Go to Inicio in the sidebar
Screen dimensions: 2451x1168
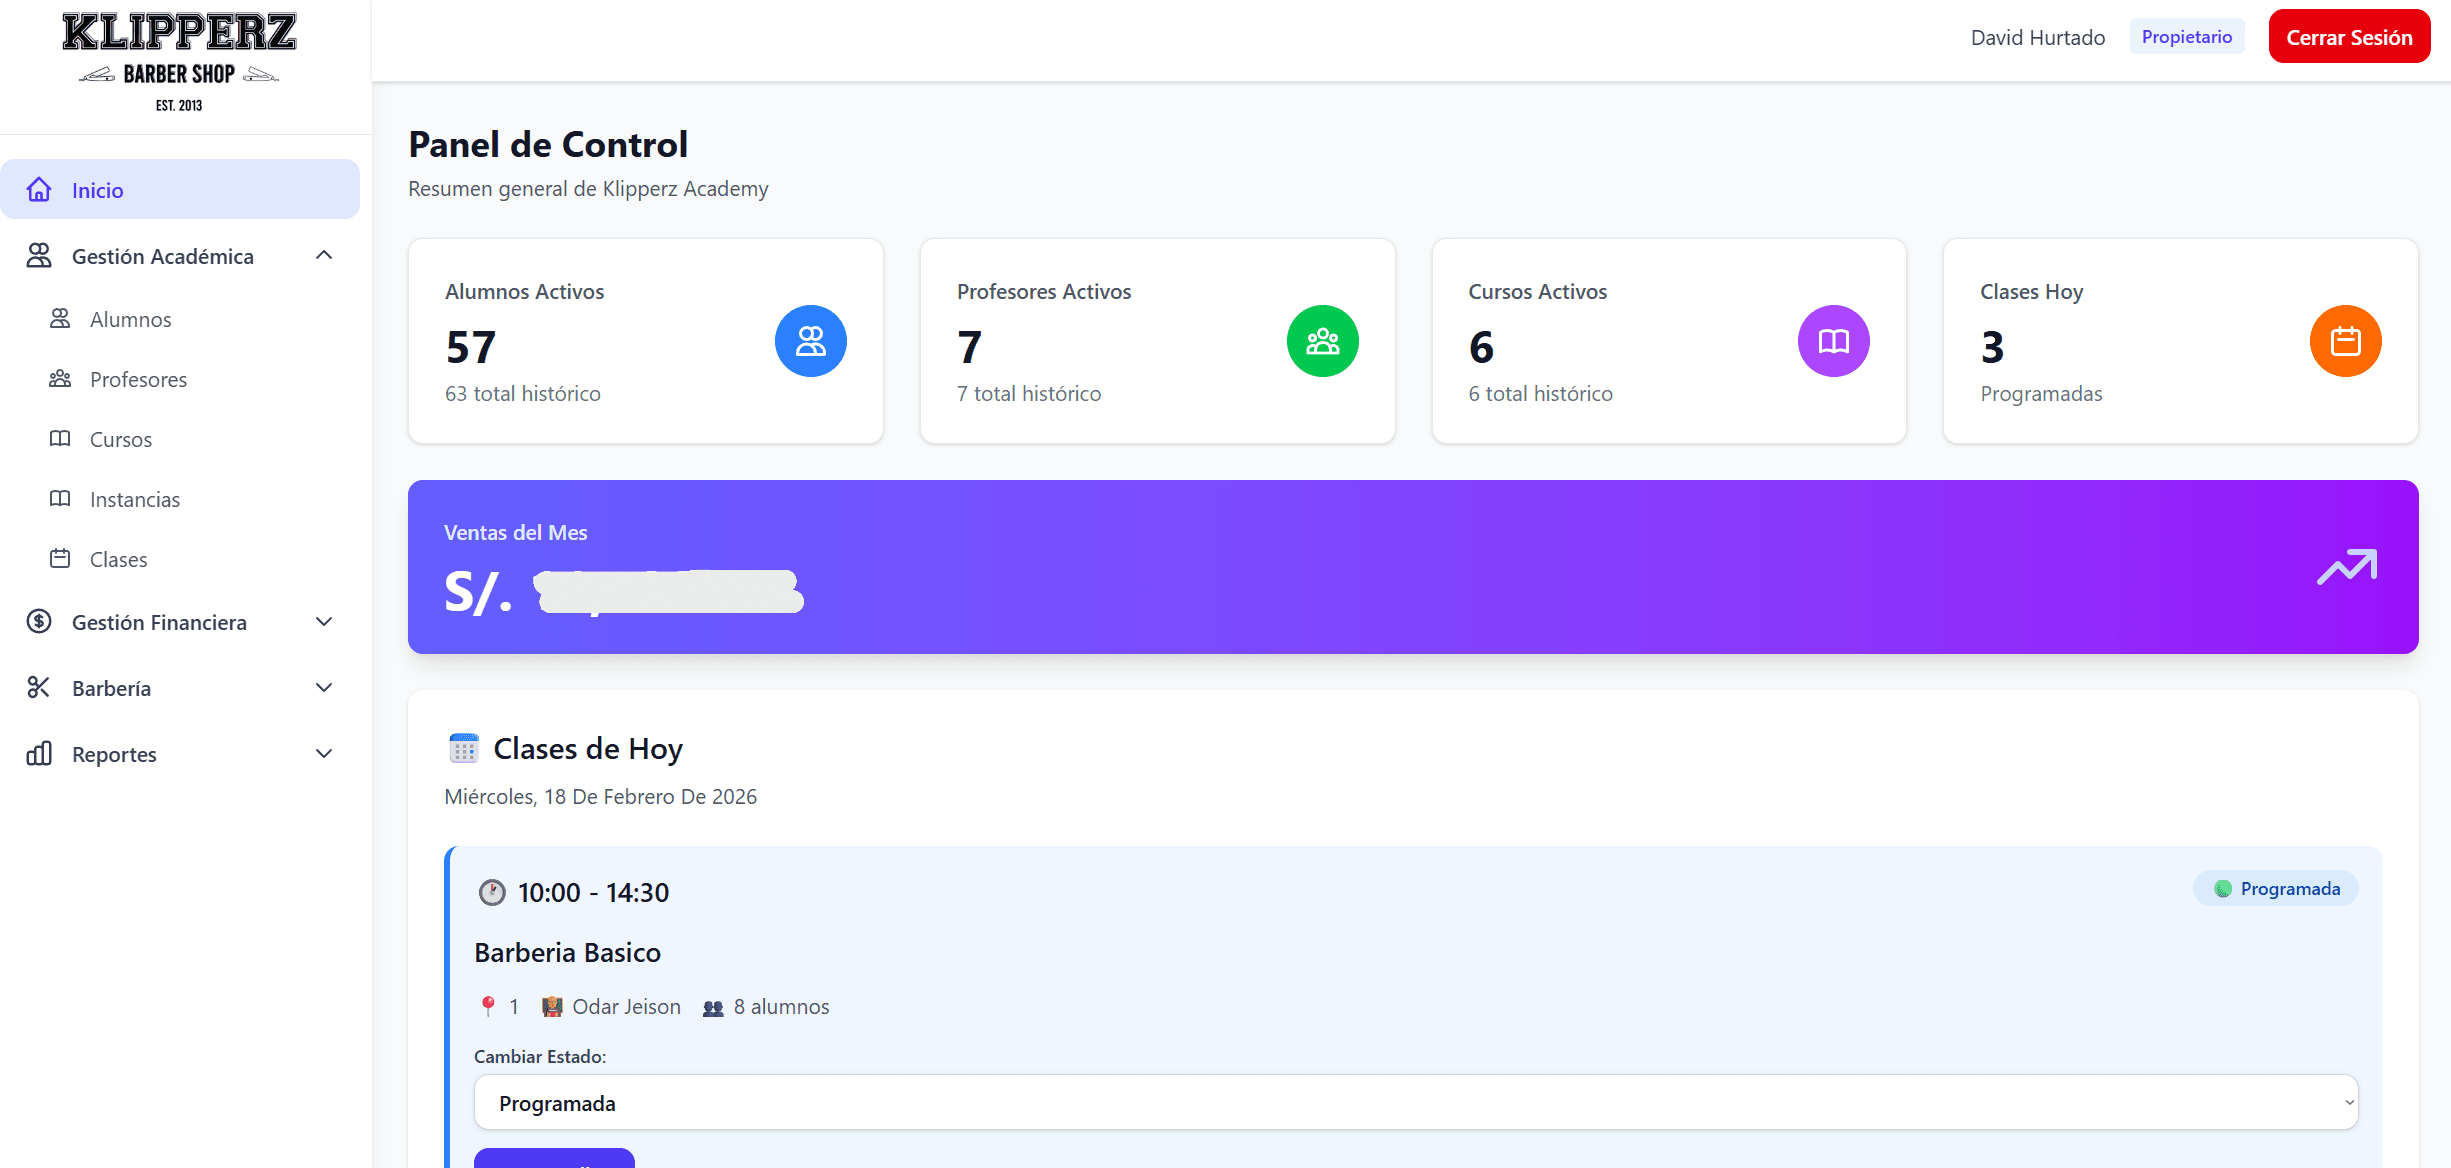click(x=180, y=189)
